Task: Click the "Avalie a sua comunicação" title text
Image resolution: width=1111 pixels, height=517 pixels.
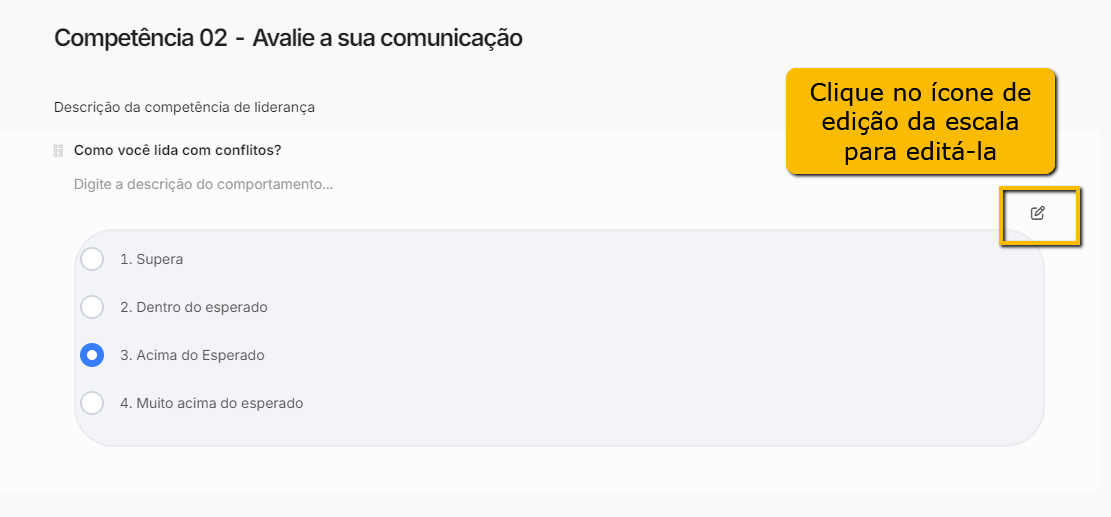Action: pos(388,38)
